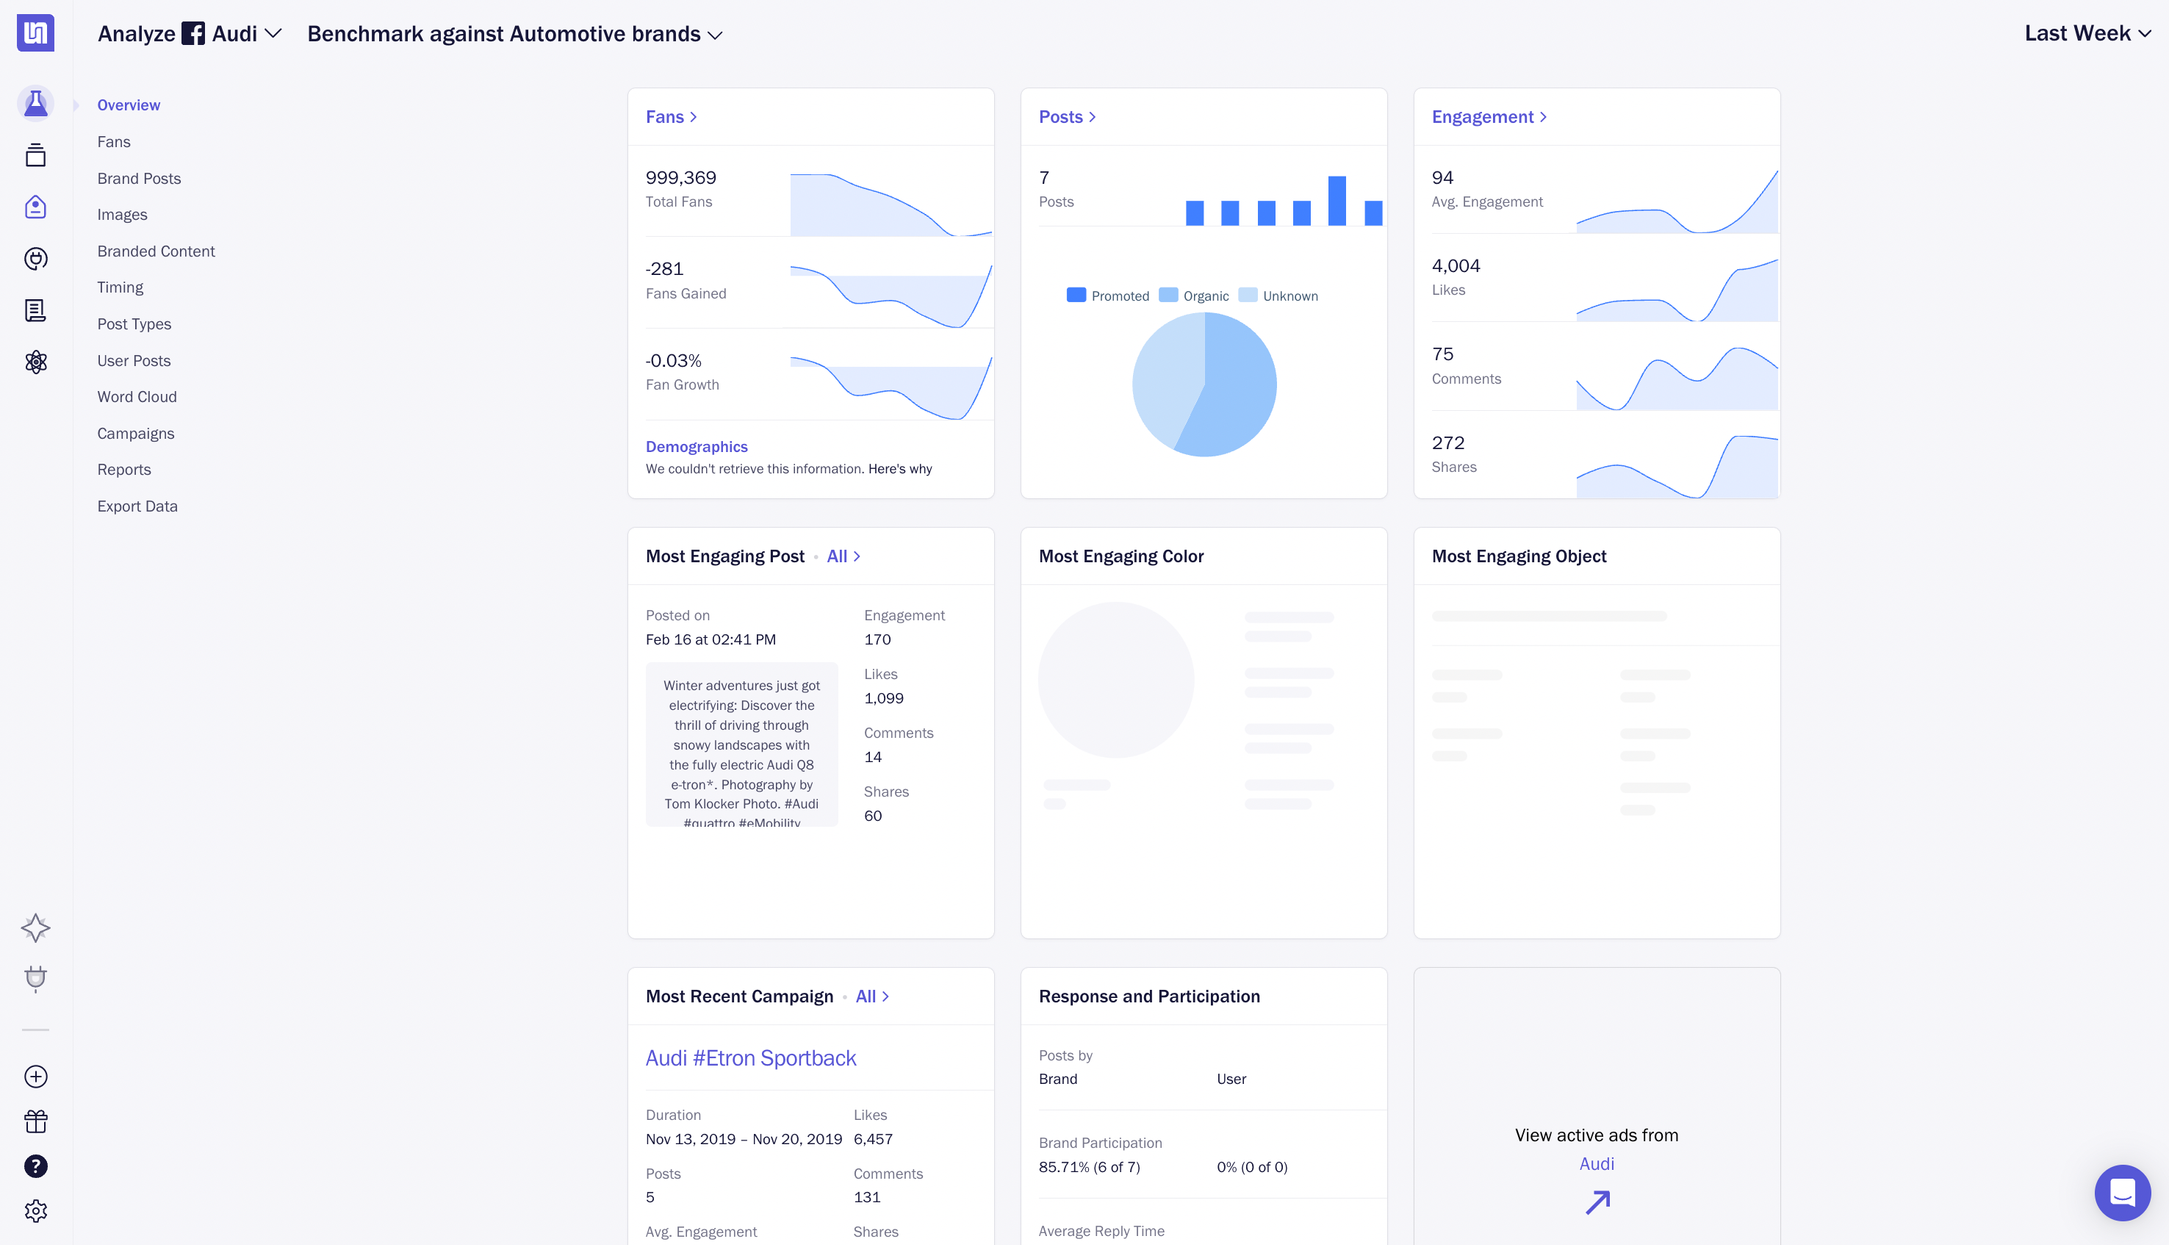This screenshot has height=1245, width=2169.
Task: Open the stacked archive sidebar icon
Action: 36,155
